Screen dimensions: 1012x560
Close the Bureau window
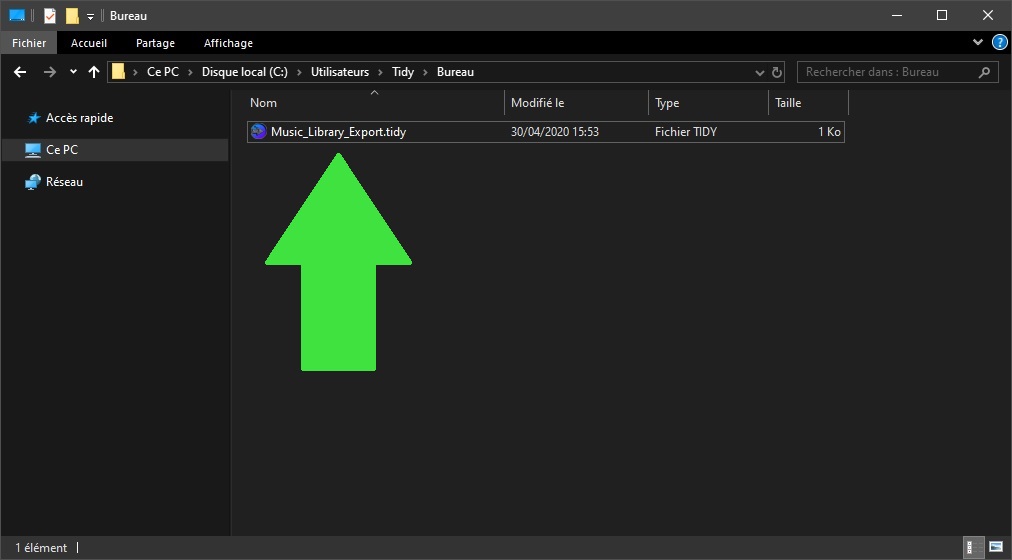987,15
